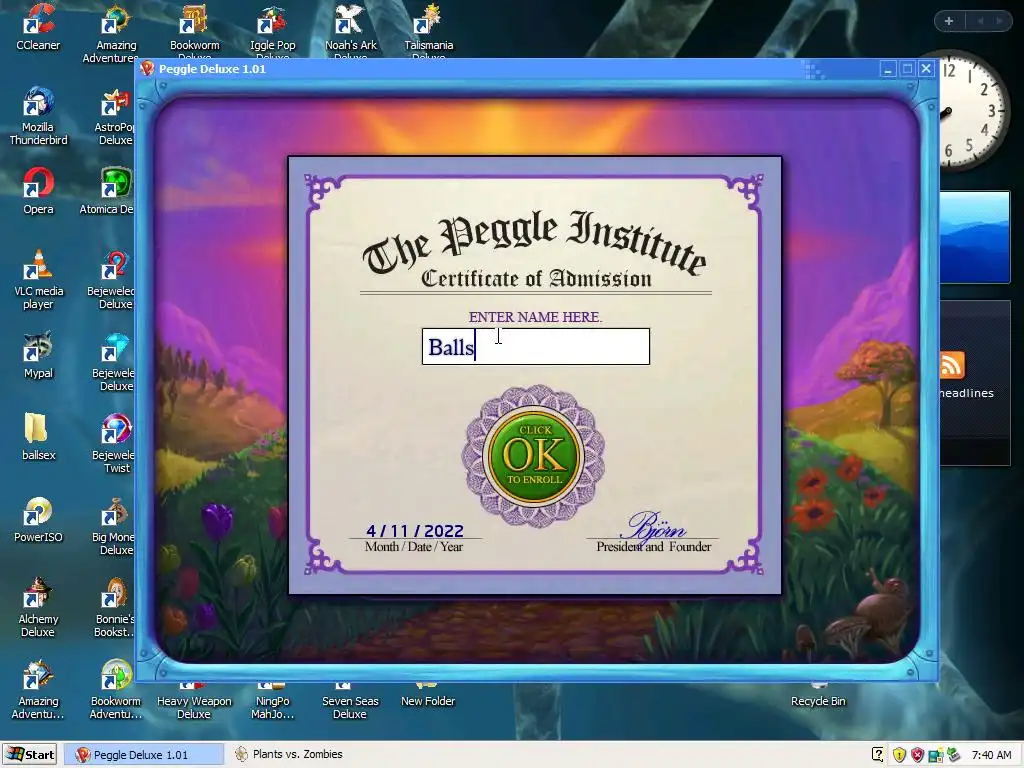
Task: Select the Opera browser desktop icon
Action: pyautogui.click(x=38, y=191)
